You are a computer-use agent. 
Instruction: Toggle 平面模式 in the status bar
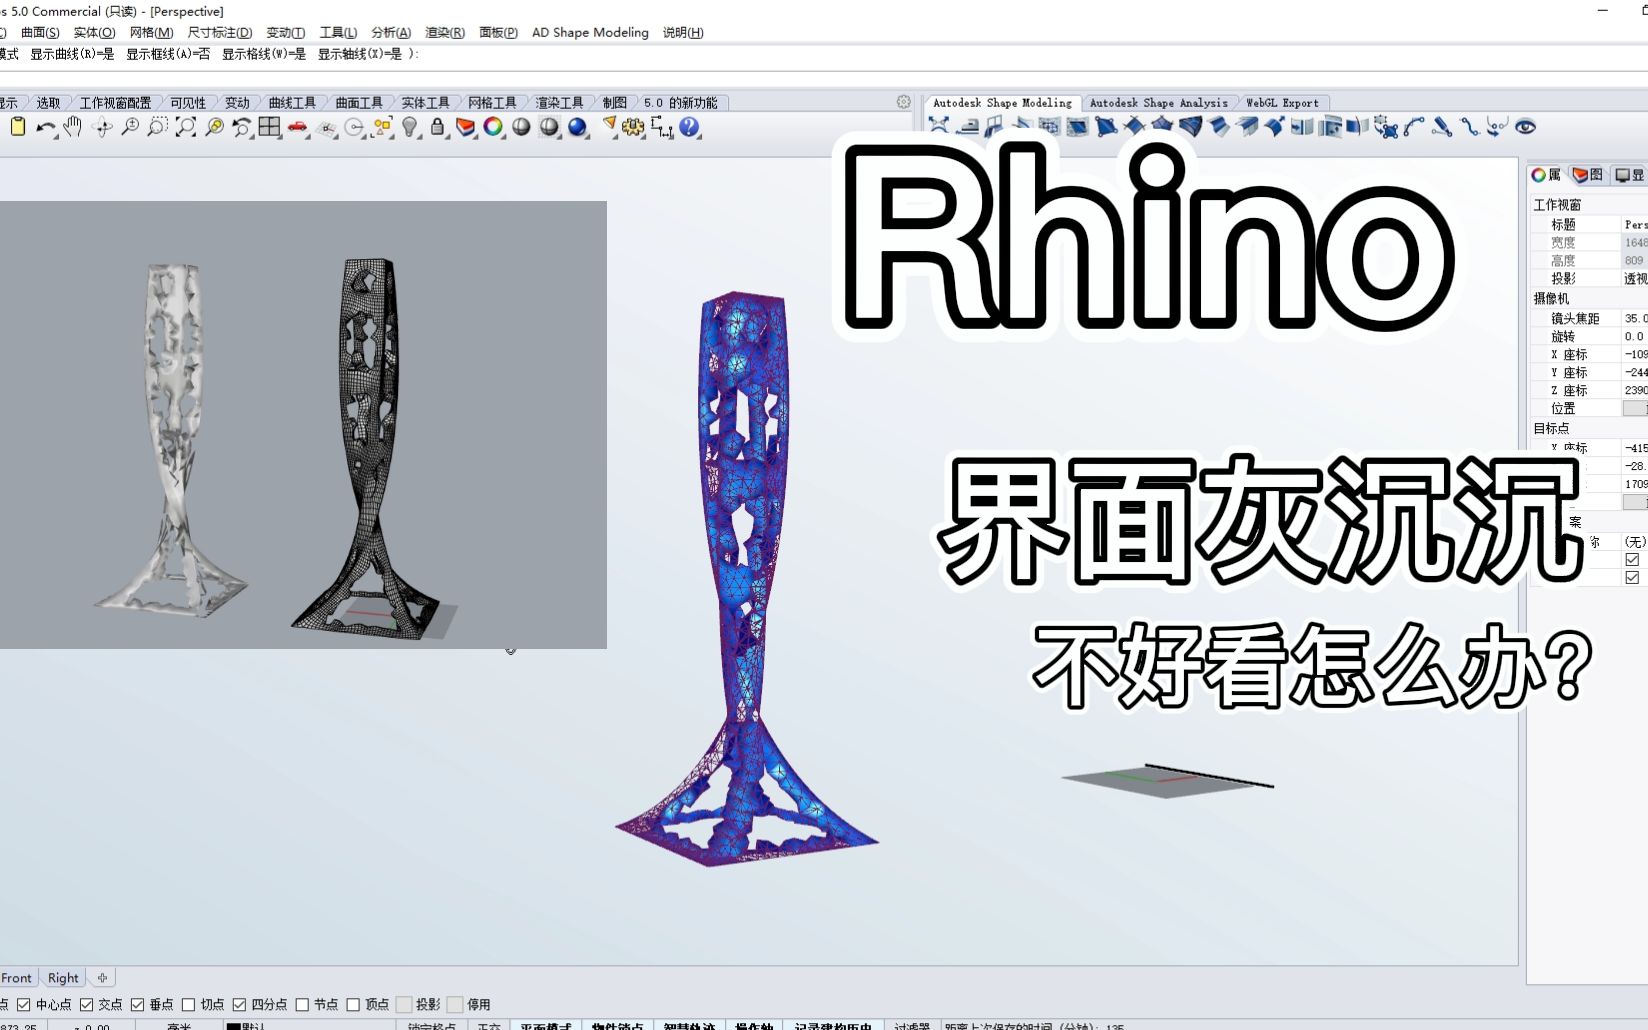pos(546,1026)
